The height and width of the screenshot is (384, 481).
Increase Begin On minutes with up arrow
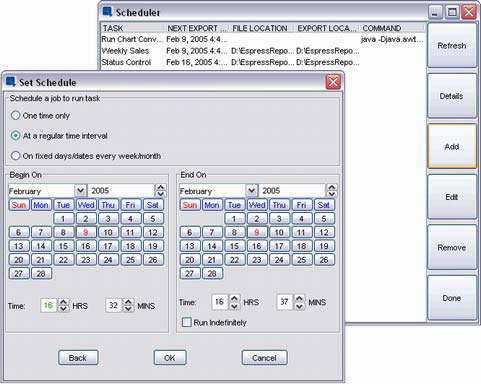pos(128,302)
